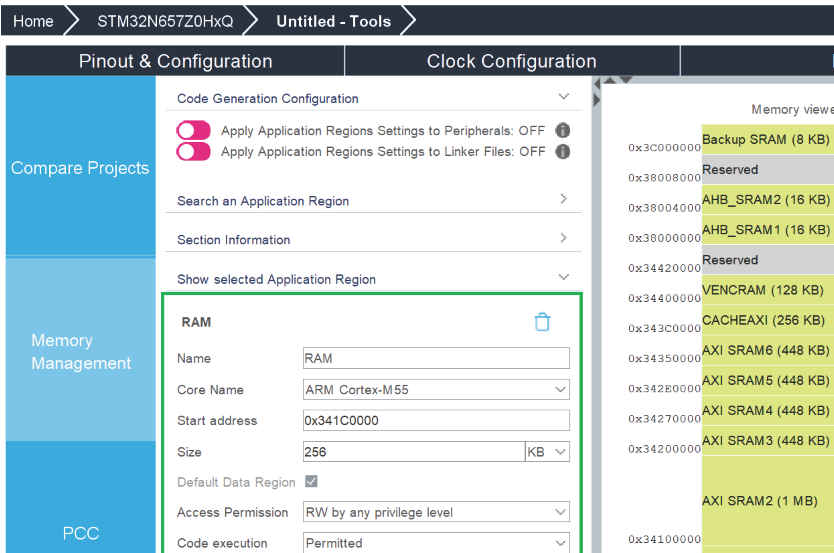This screenshot has height=553, width=834.
Task: Open the Access Permission dropdown
Action: point(436,512)
